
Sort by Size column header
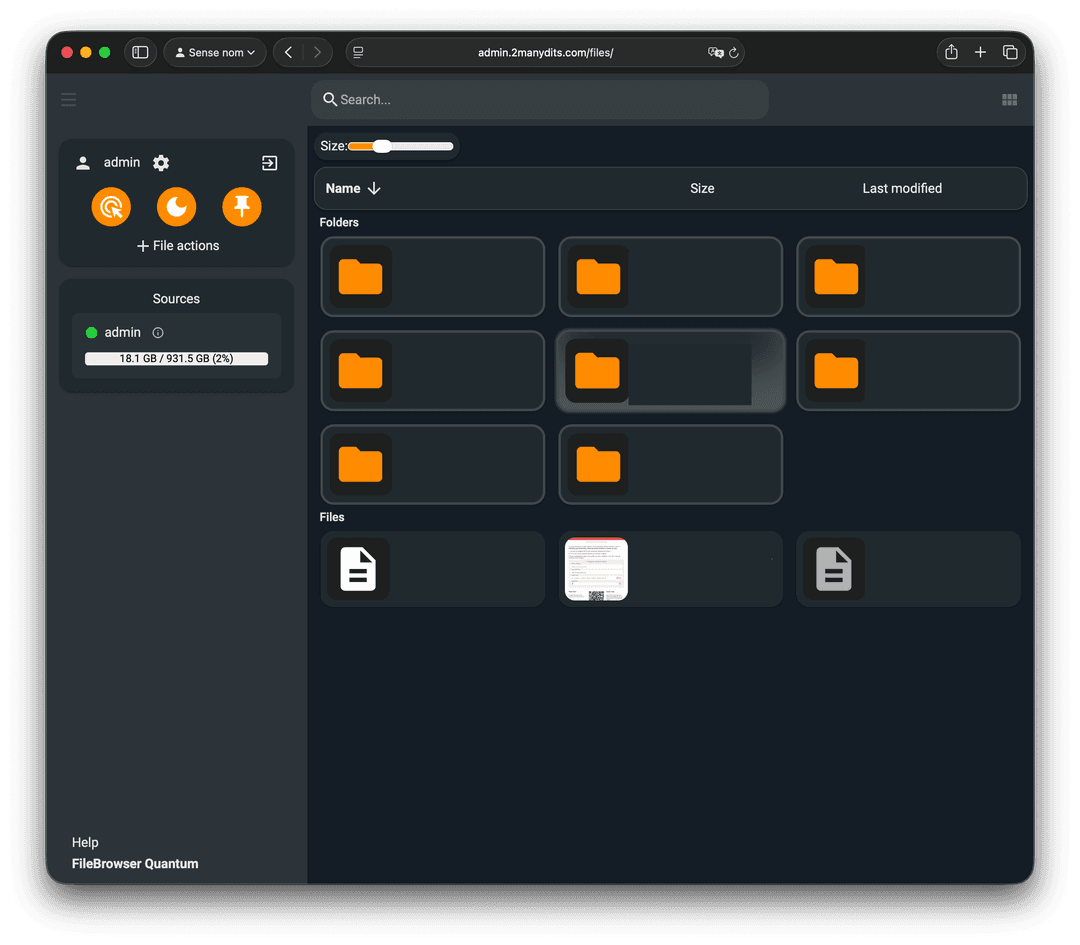point(702,188)
